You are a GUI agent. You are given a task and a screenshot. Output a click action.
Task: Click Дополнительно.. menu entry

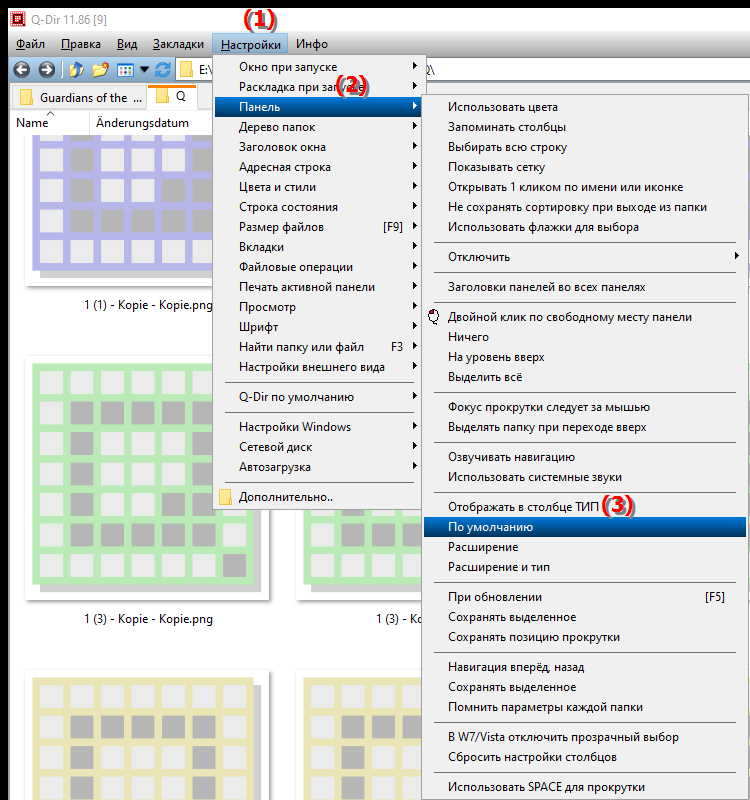click(318, 497)
